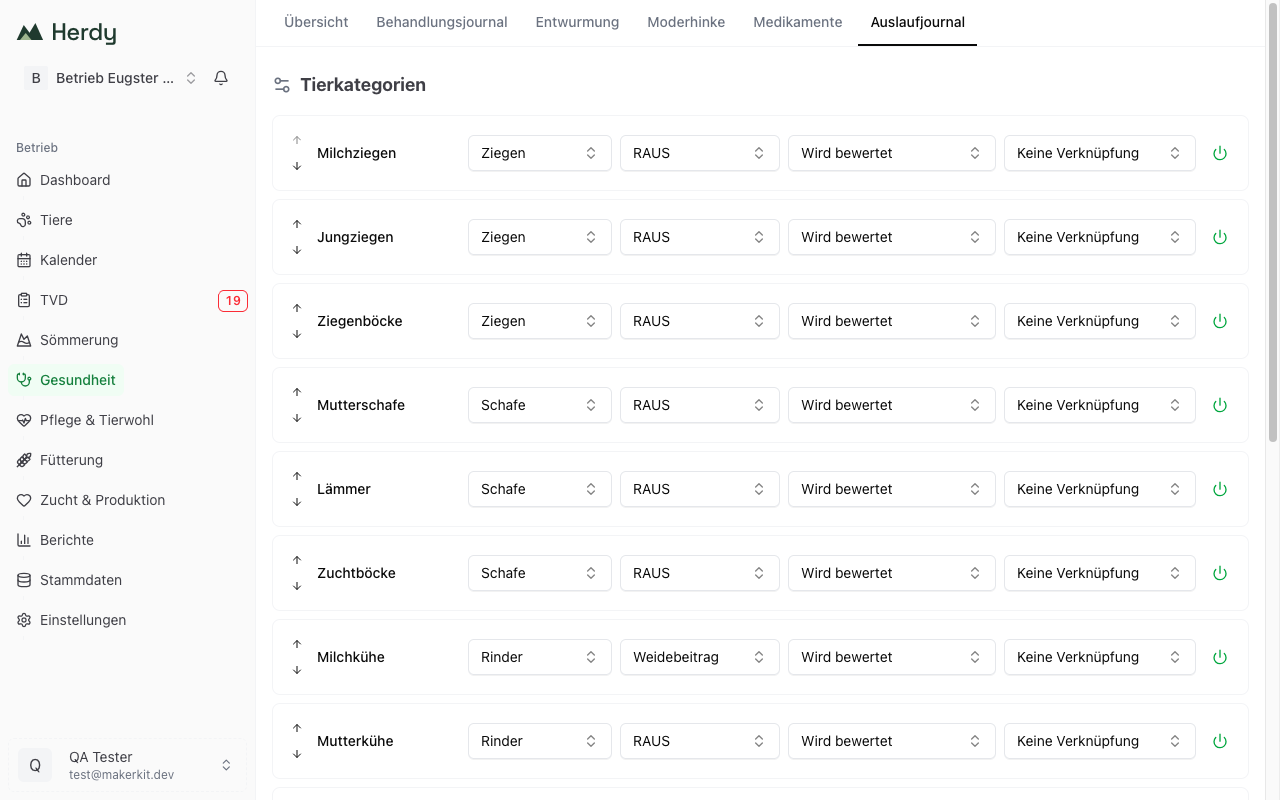Toggle power switch for Mutterkühe
Screen dimensions: 1280x800
tap(1219, 741)
